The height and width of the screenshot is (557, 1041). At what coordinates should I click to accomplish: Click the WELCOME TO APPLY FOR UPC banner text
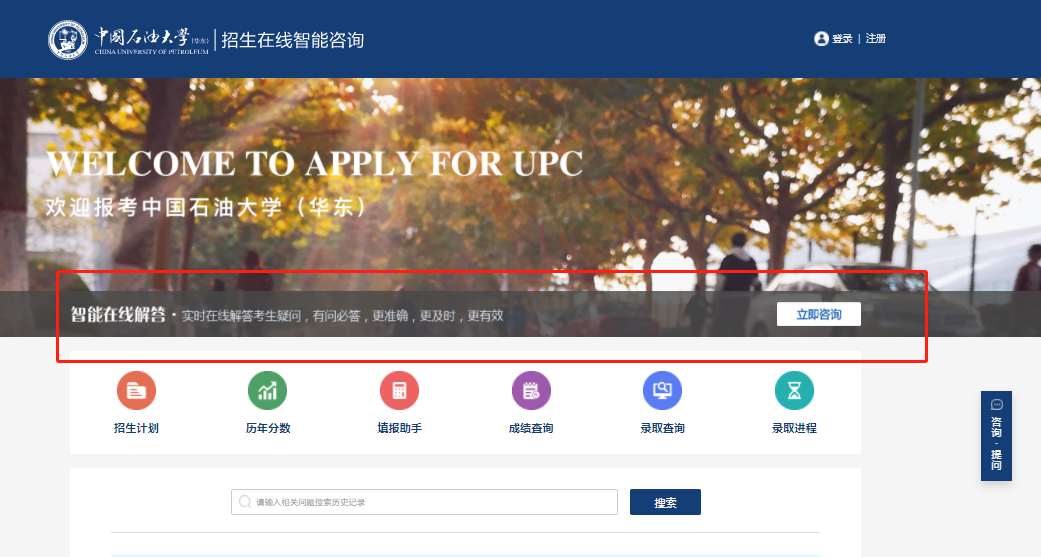click(315, 163)
